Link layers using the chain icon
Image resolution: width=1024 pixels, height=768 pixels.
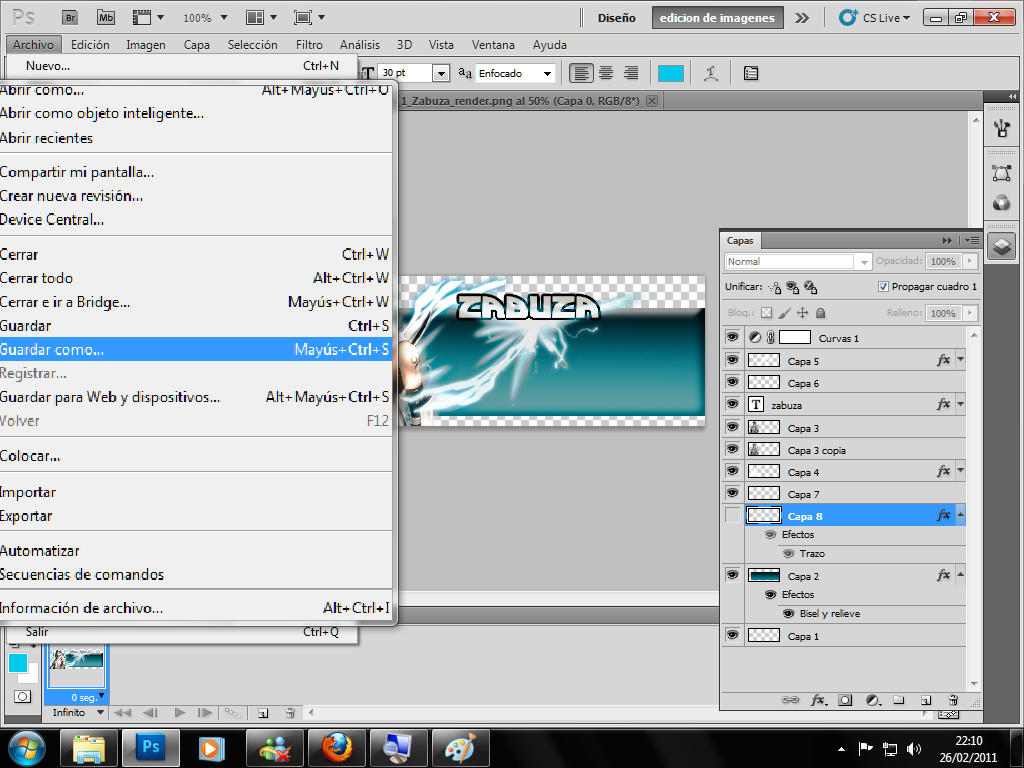pos(790,700)
